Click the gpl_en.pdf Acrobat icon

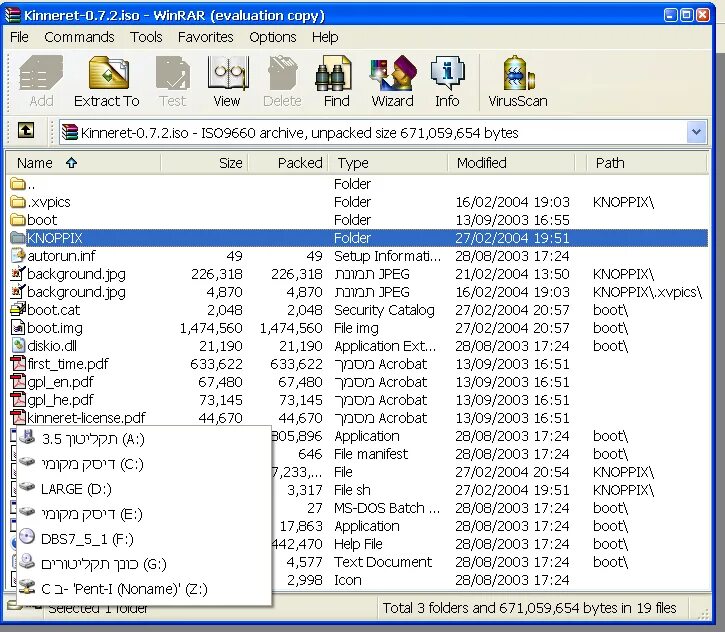coord(18,381)
